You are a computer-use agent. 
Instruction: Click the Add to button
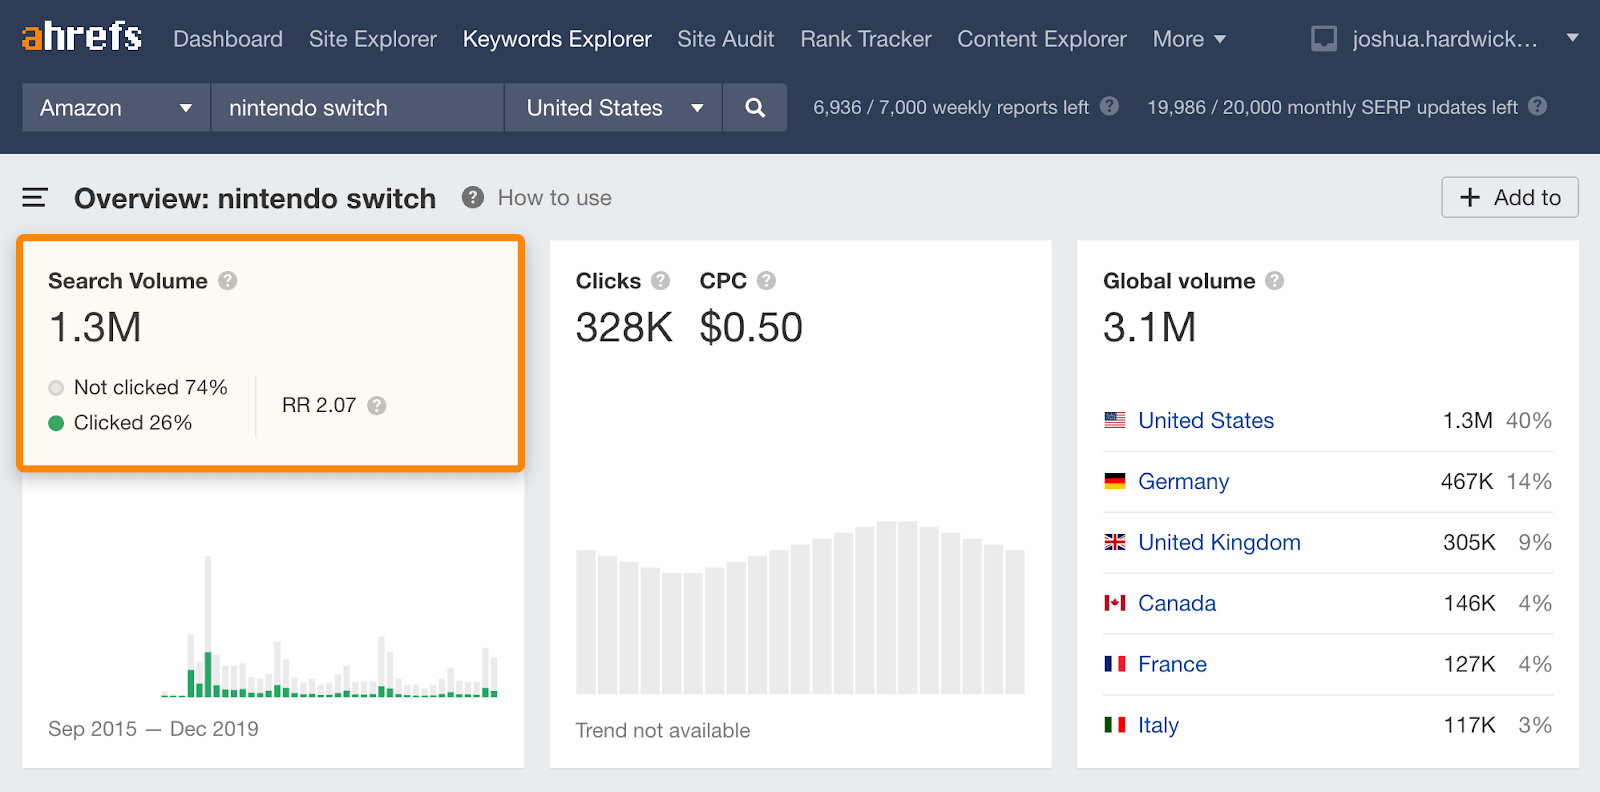coord(1509,197)
